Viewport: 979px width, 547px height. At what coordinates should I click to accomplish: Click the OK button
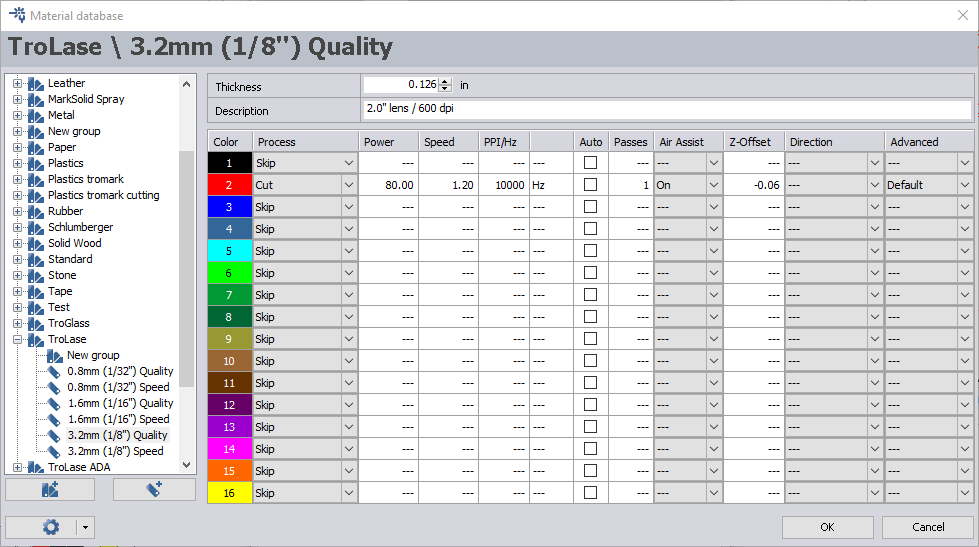[827, 528]
